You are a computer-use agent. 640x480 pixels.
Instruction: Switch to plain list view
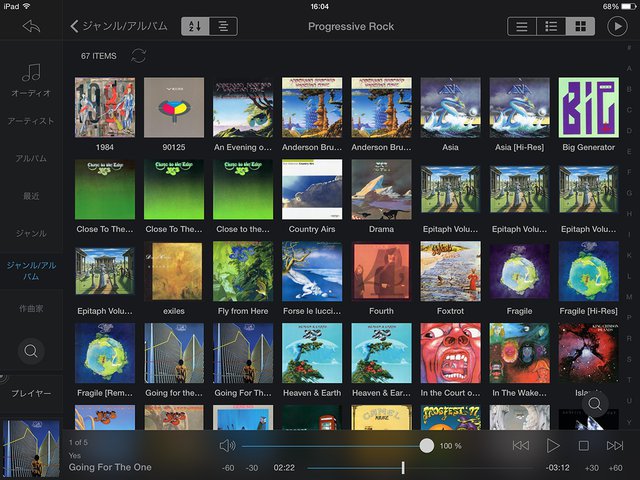pos(522,26)
